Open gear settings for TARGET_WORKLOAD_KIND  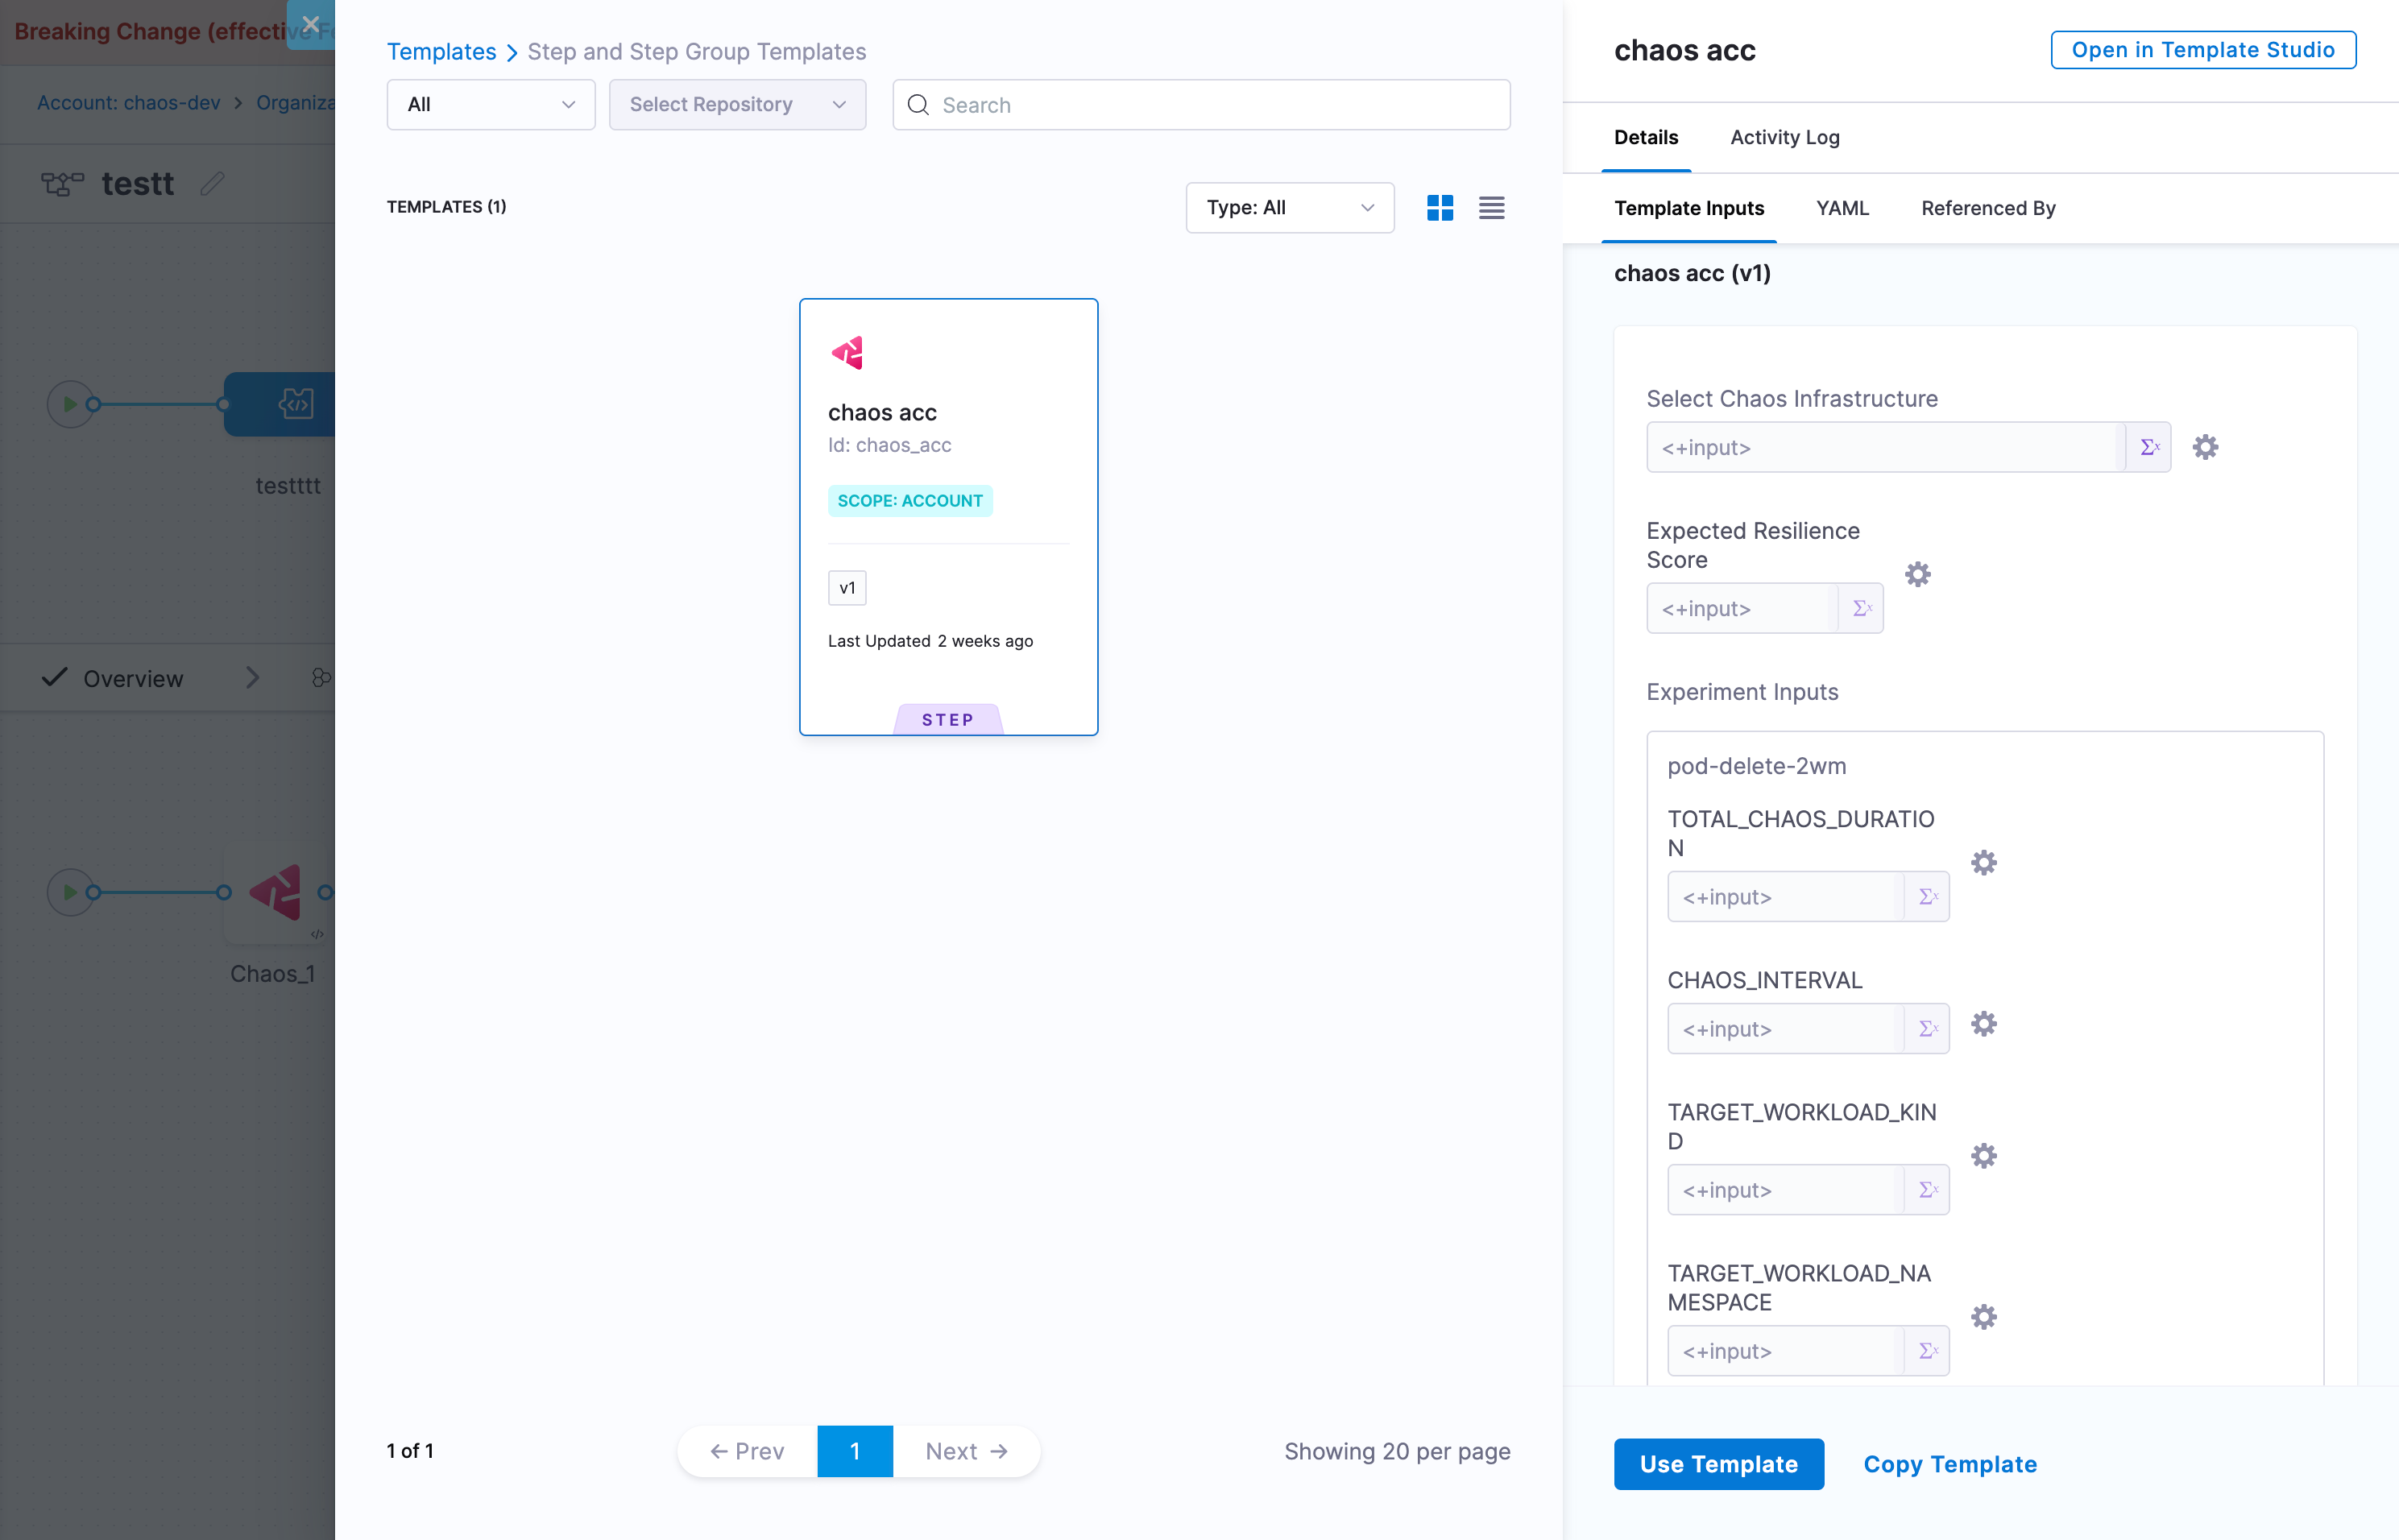coord(1983,1156)
